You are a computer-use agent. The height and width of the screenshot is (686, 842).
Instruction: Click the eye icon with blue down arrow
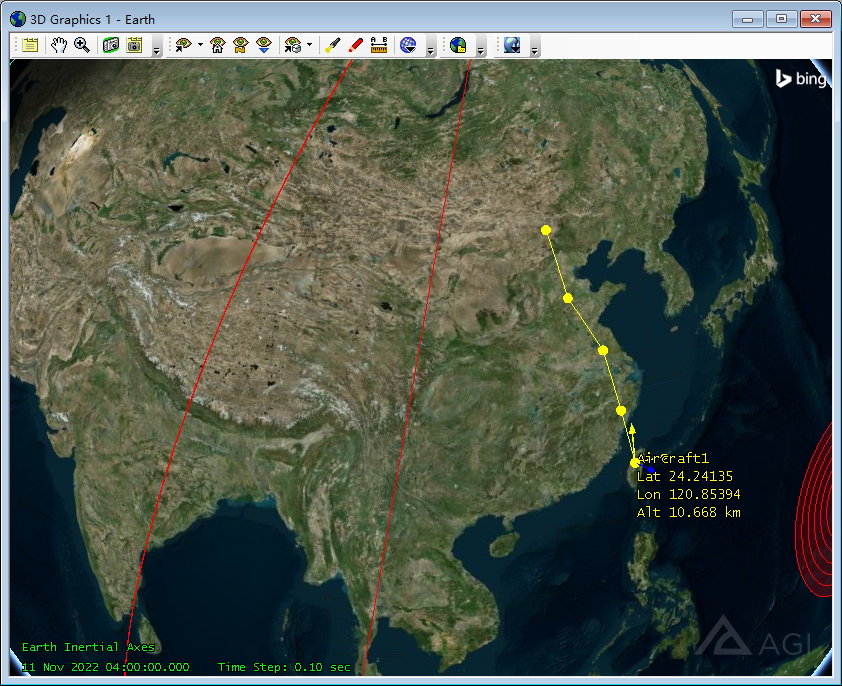263,45
